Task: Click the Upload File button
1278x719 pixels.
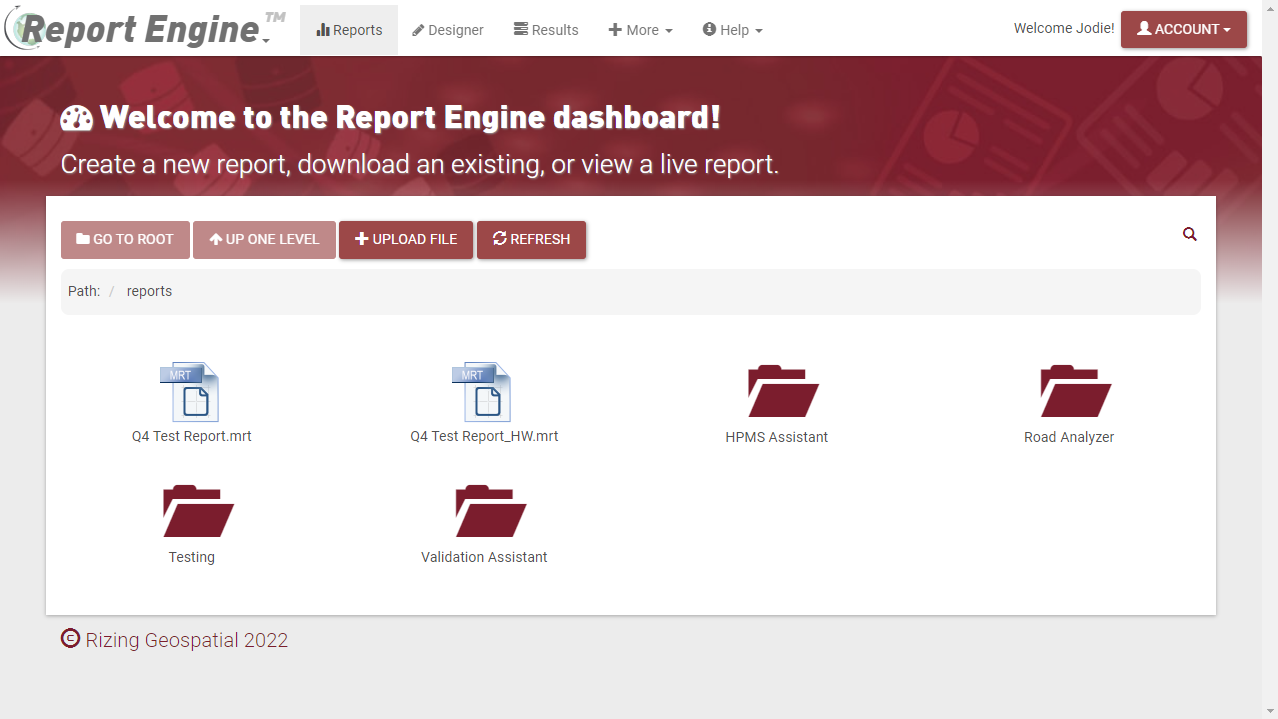Action: [x=406, y=239]
